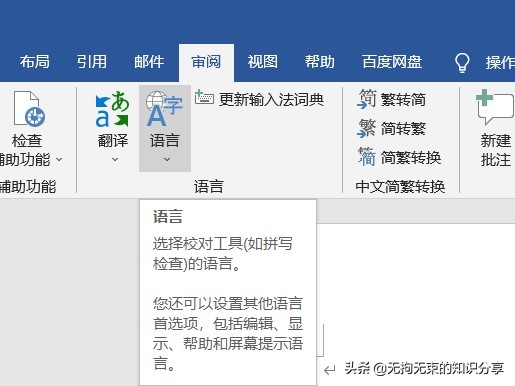Click the 简转繁 label

click(x=403, y=129)
